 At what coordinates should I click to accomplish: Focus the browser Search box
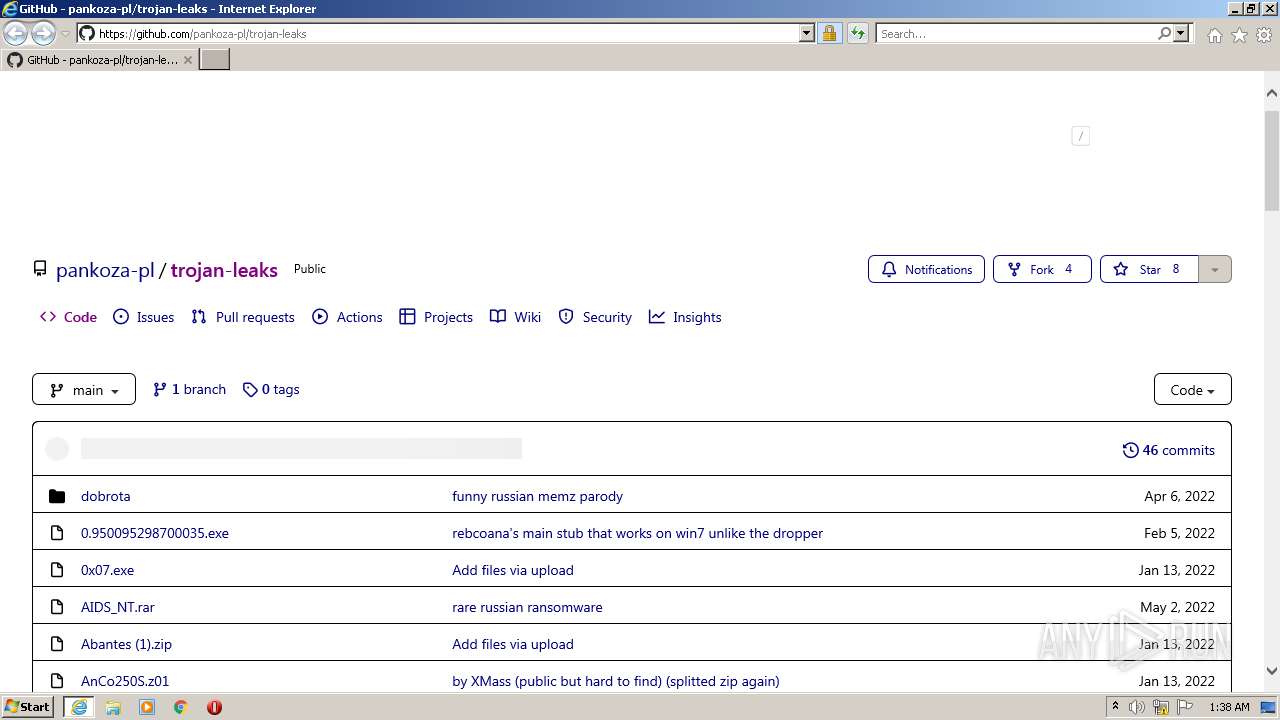tap(1015, 33)
